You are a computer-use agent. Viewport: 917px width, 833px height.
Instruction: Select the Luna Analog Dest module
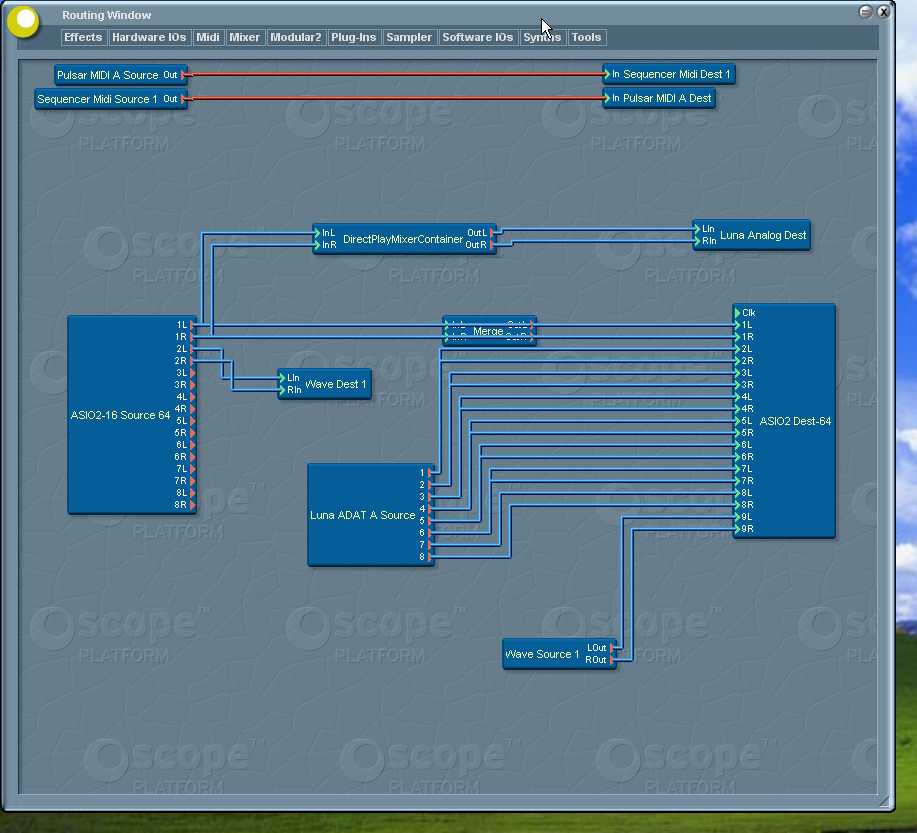(x=751, y=235)
